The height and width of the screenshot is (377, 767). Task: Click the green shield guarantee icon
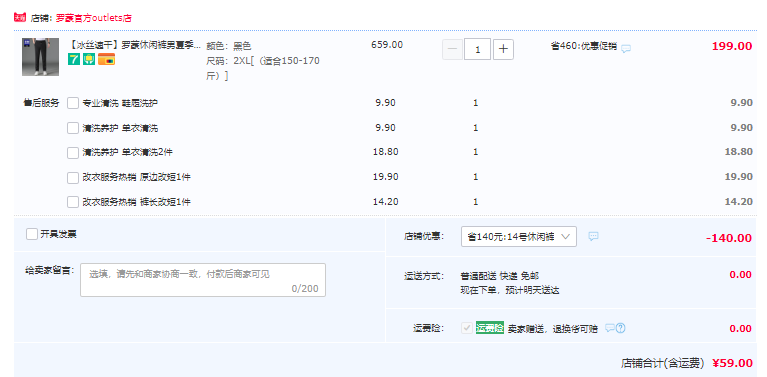pyautogui.click(x=89, y=59)
